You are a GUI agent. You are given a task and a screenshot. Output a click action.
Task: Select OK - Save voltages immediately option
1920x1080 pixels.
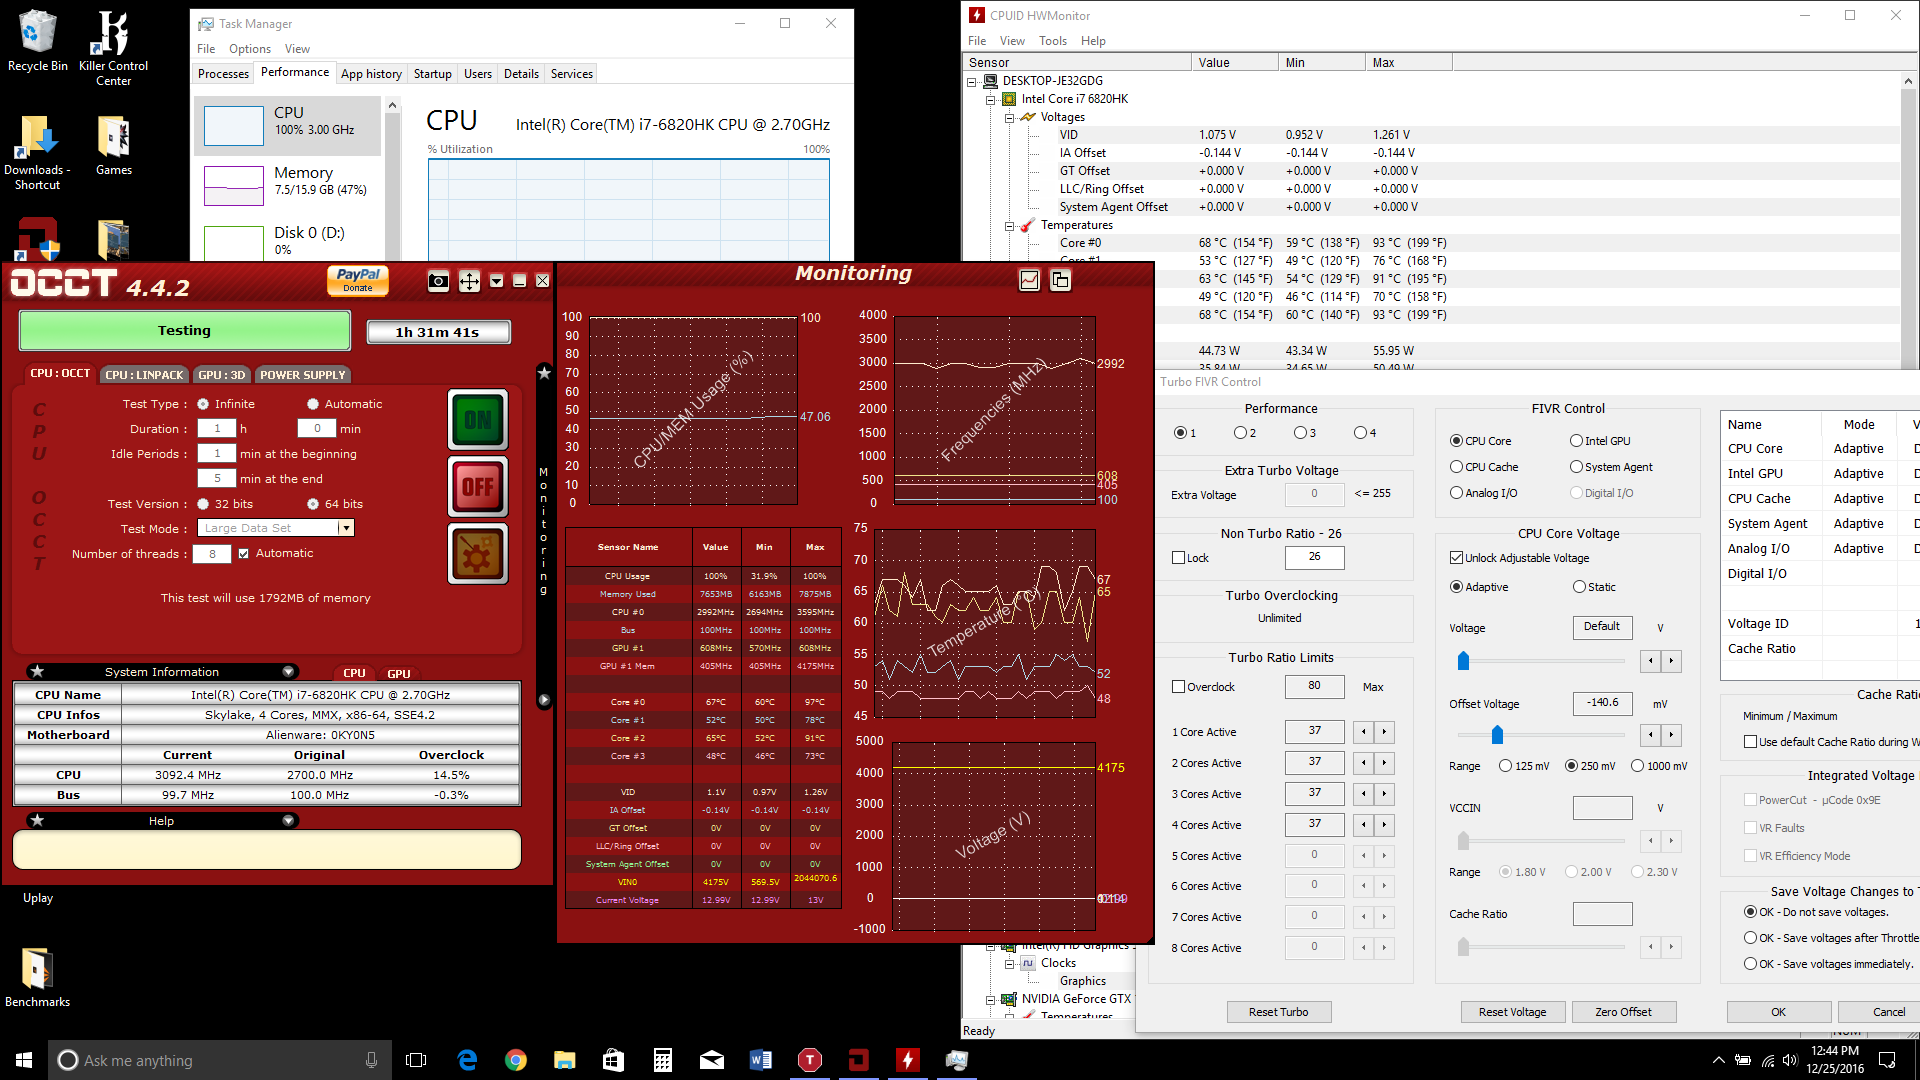pyautogui.click(x=1750, y=964)
